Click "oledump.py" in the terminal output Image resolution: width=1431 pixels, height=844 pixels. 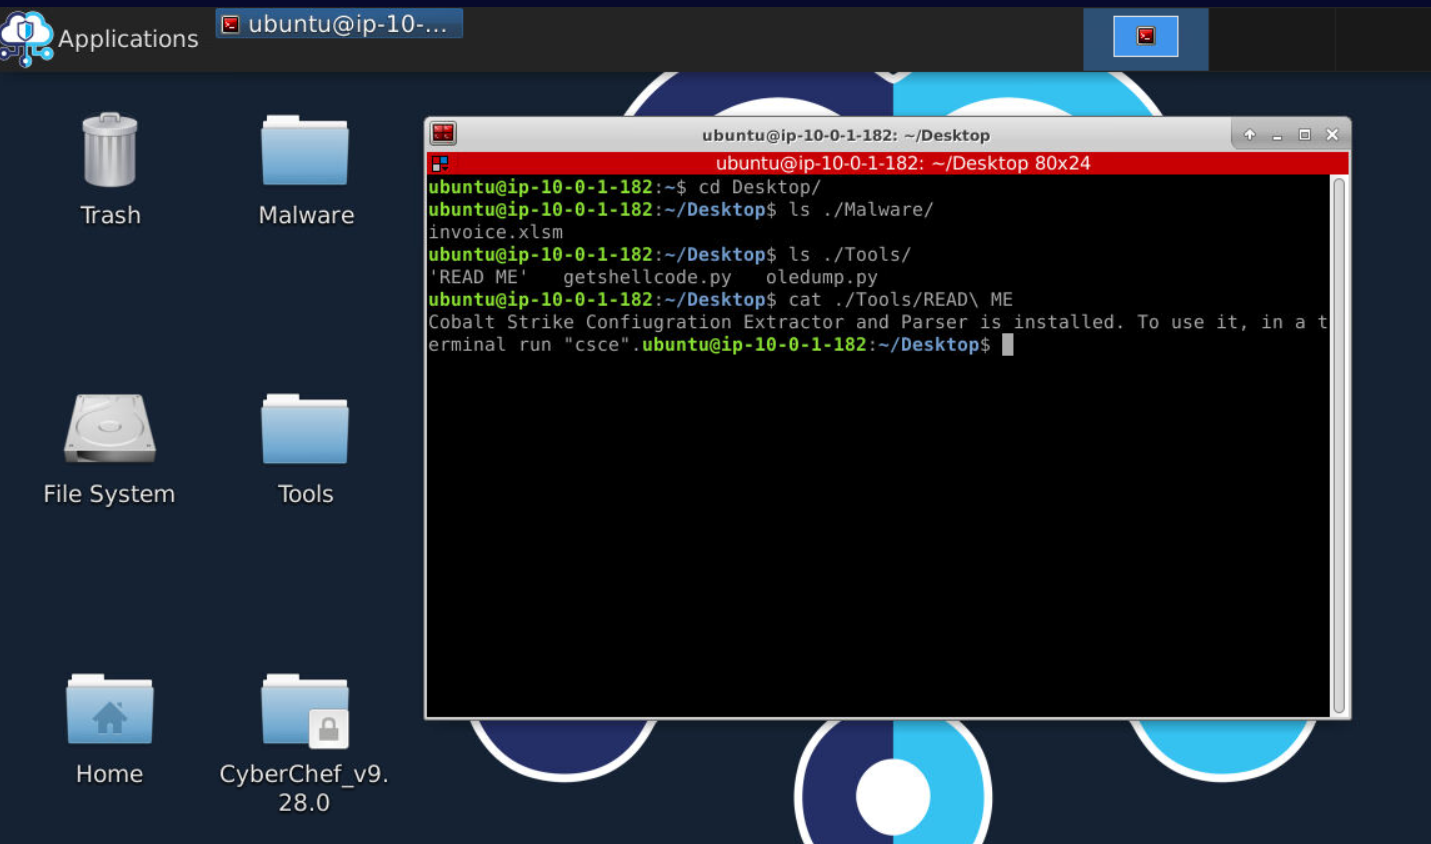pos(821,277)
